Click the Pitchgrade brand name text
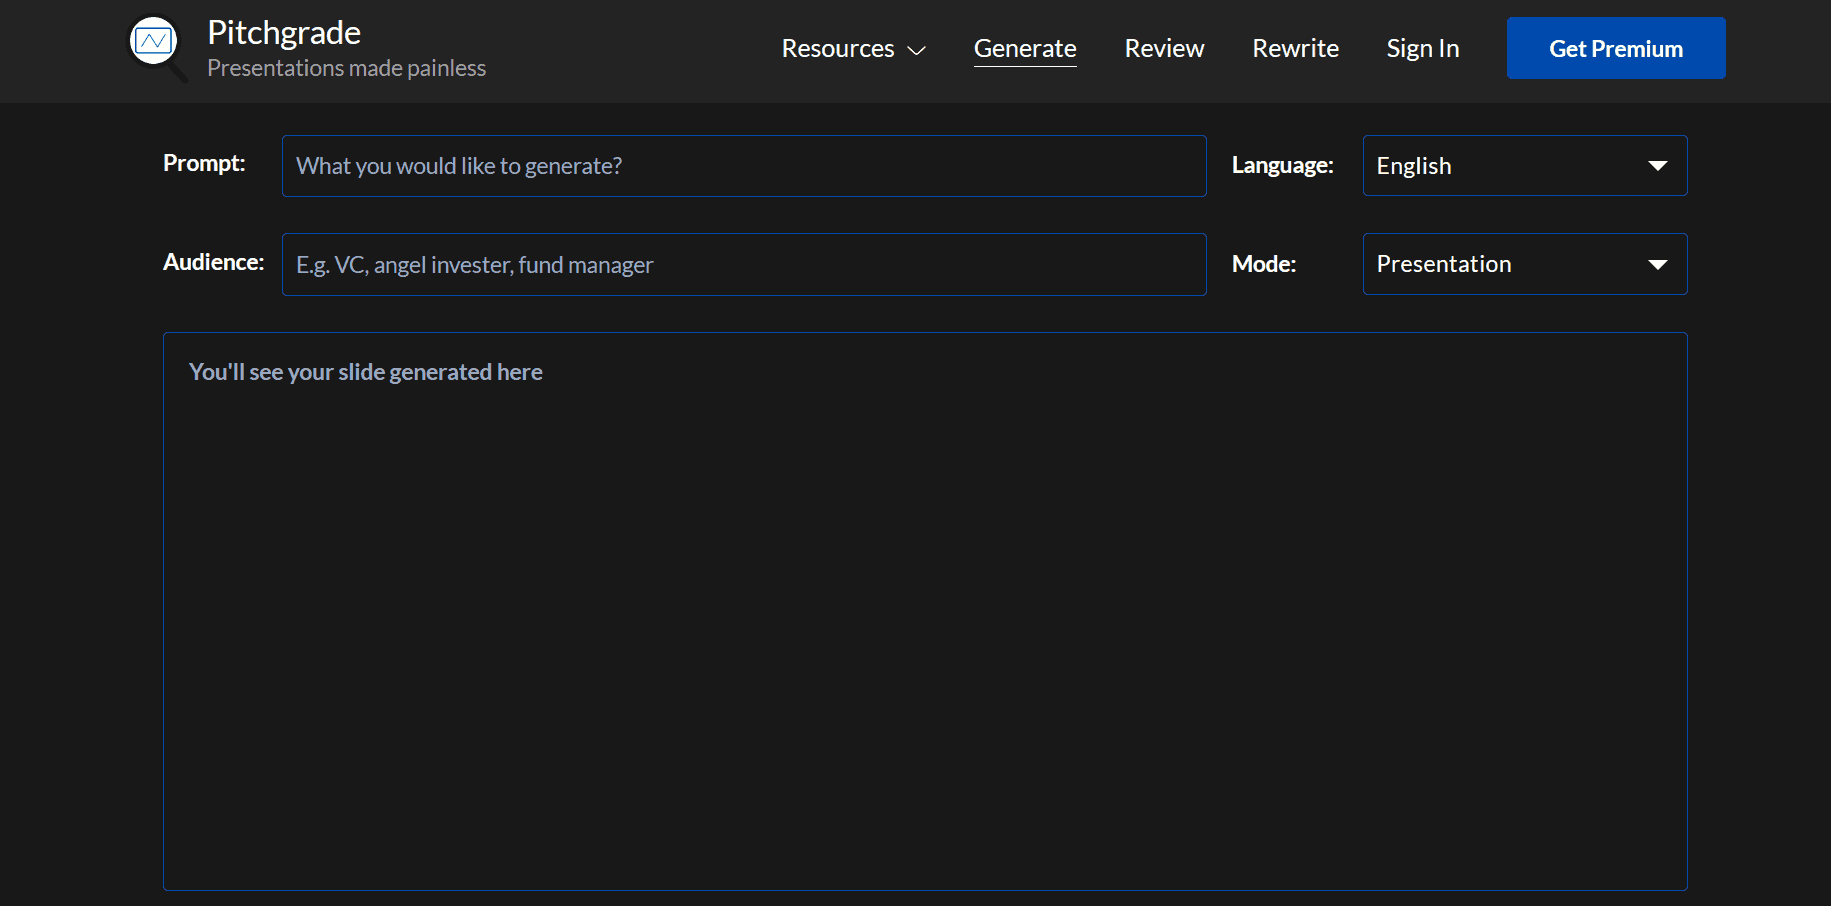 (x=283, y=33)
